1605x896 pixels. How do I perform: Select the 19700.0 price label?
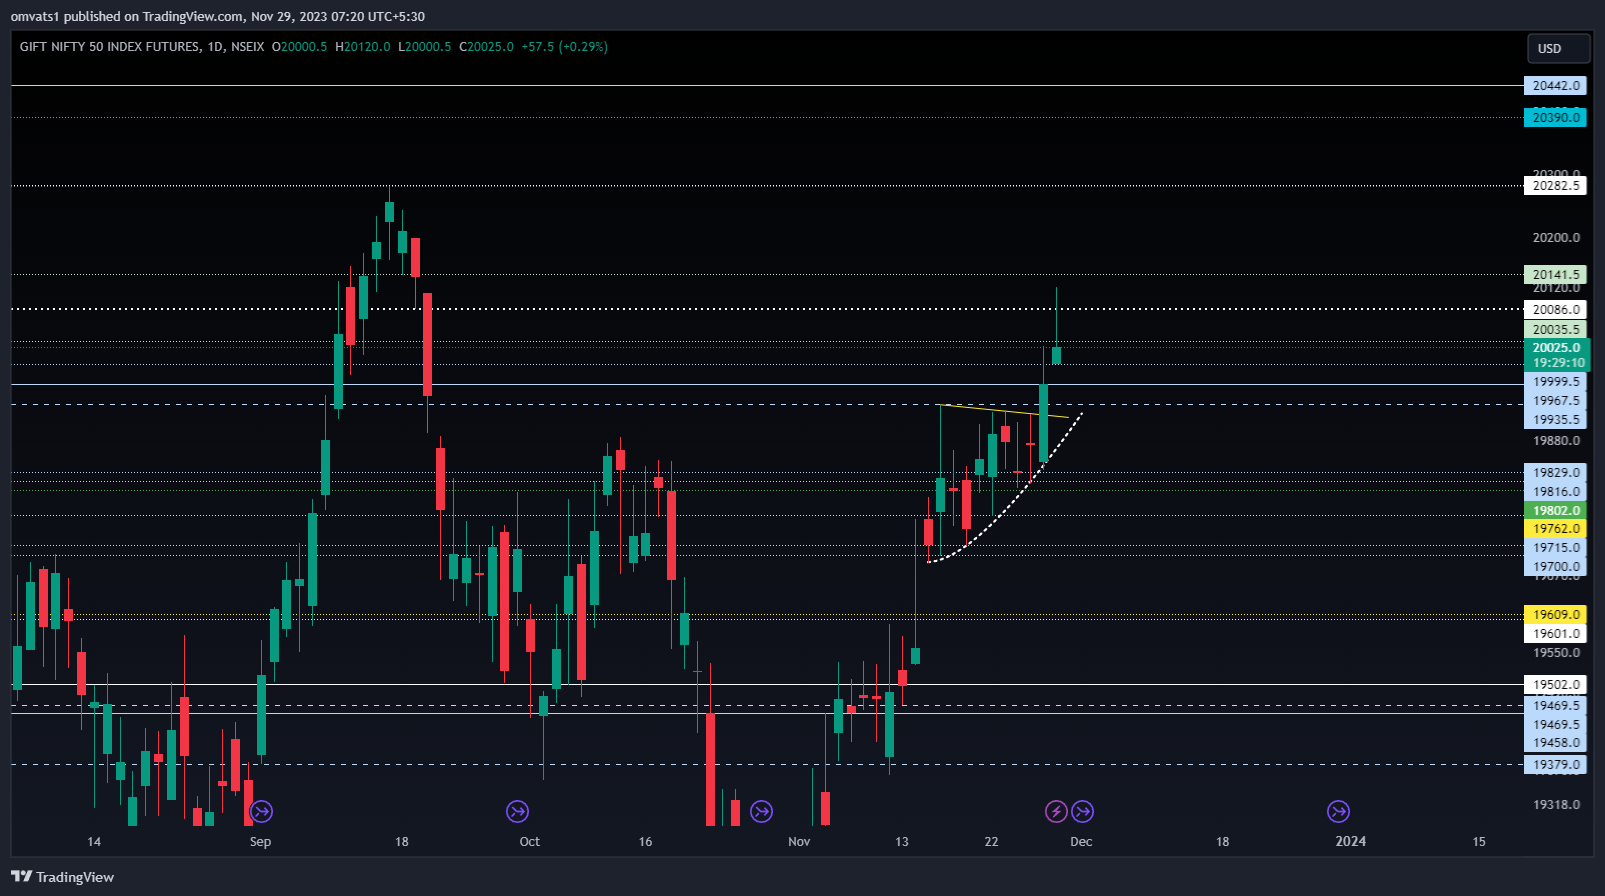coord(1555,567)
